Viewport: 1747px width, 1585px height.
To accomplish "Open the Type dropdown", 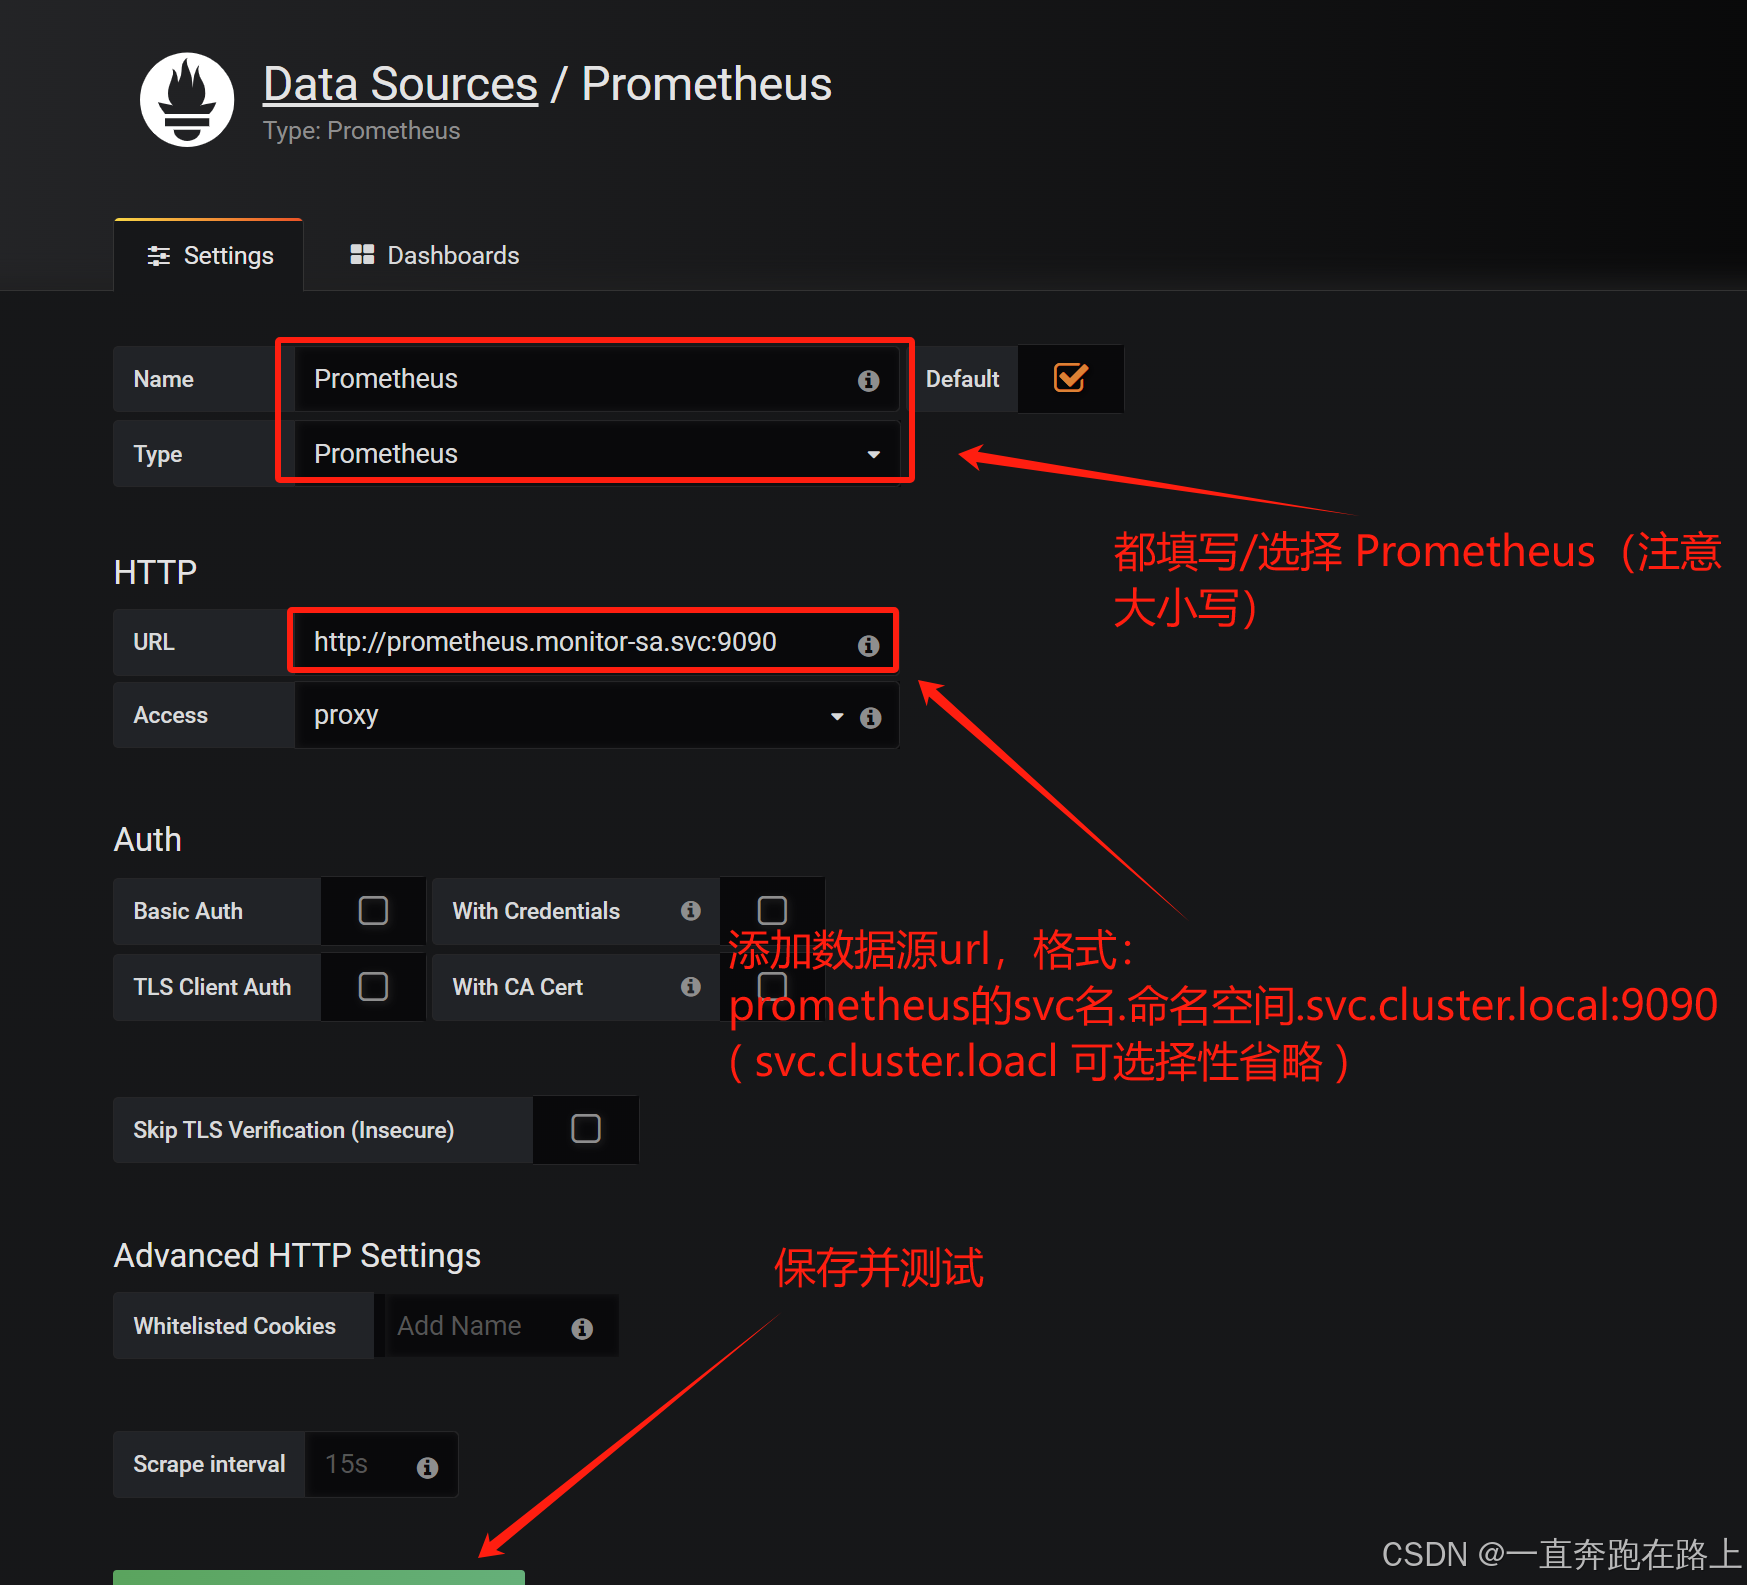I will [x=597, y=454].
